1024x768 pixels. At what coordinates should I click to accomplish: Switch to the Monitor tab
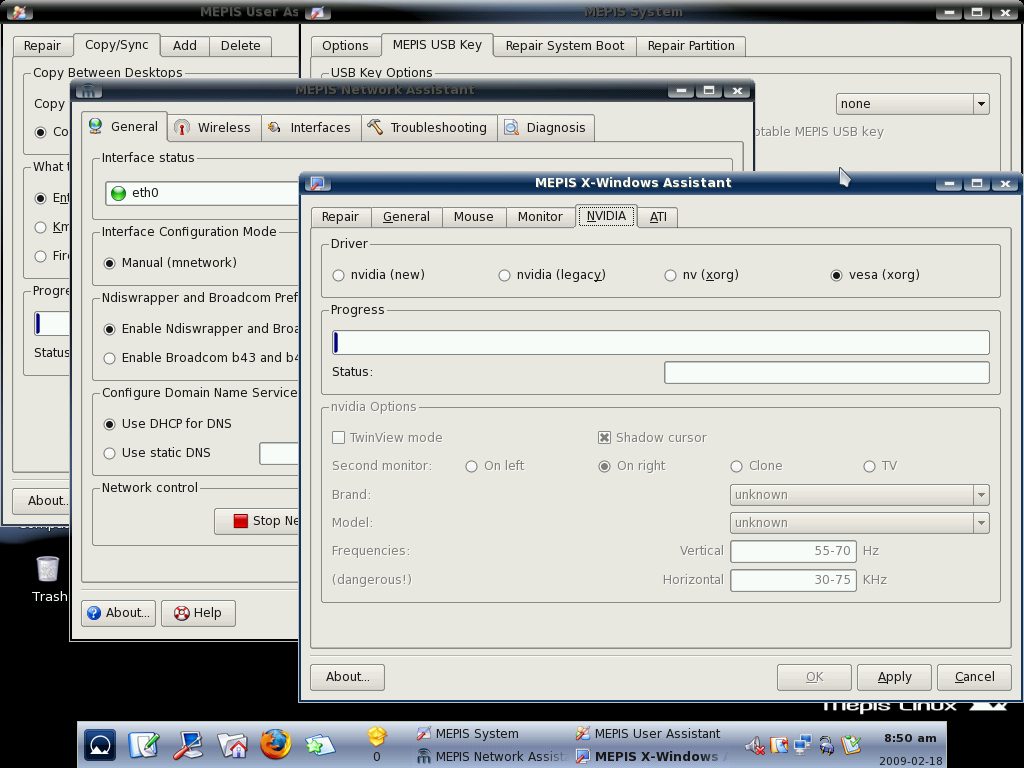[540, 217]
